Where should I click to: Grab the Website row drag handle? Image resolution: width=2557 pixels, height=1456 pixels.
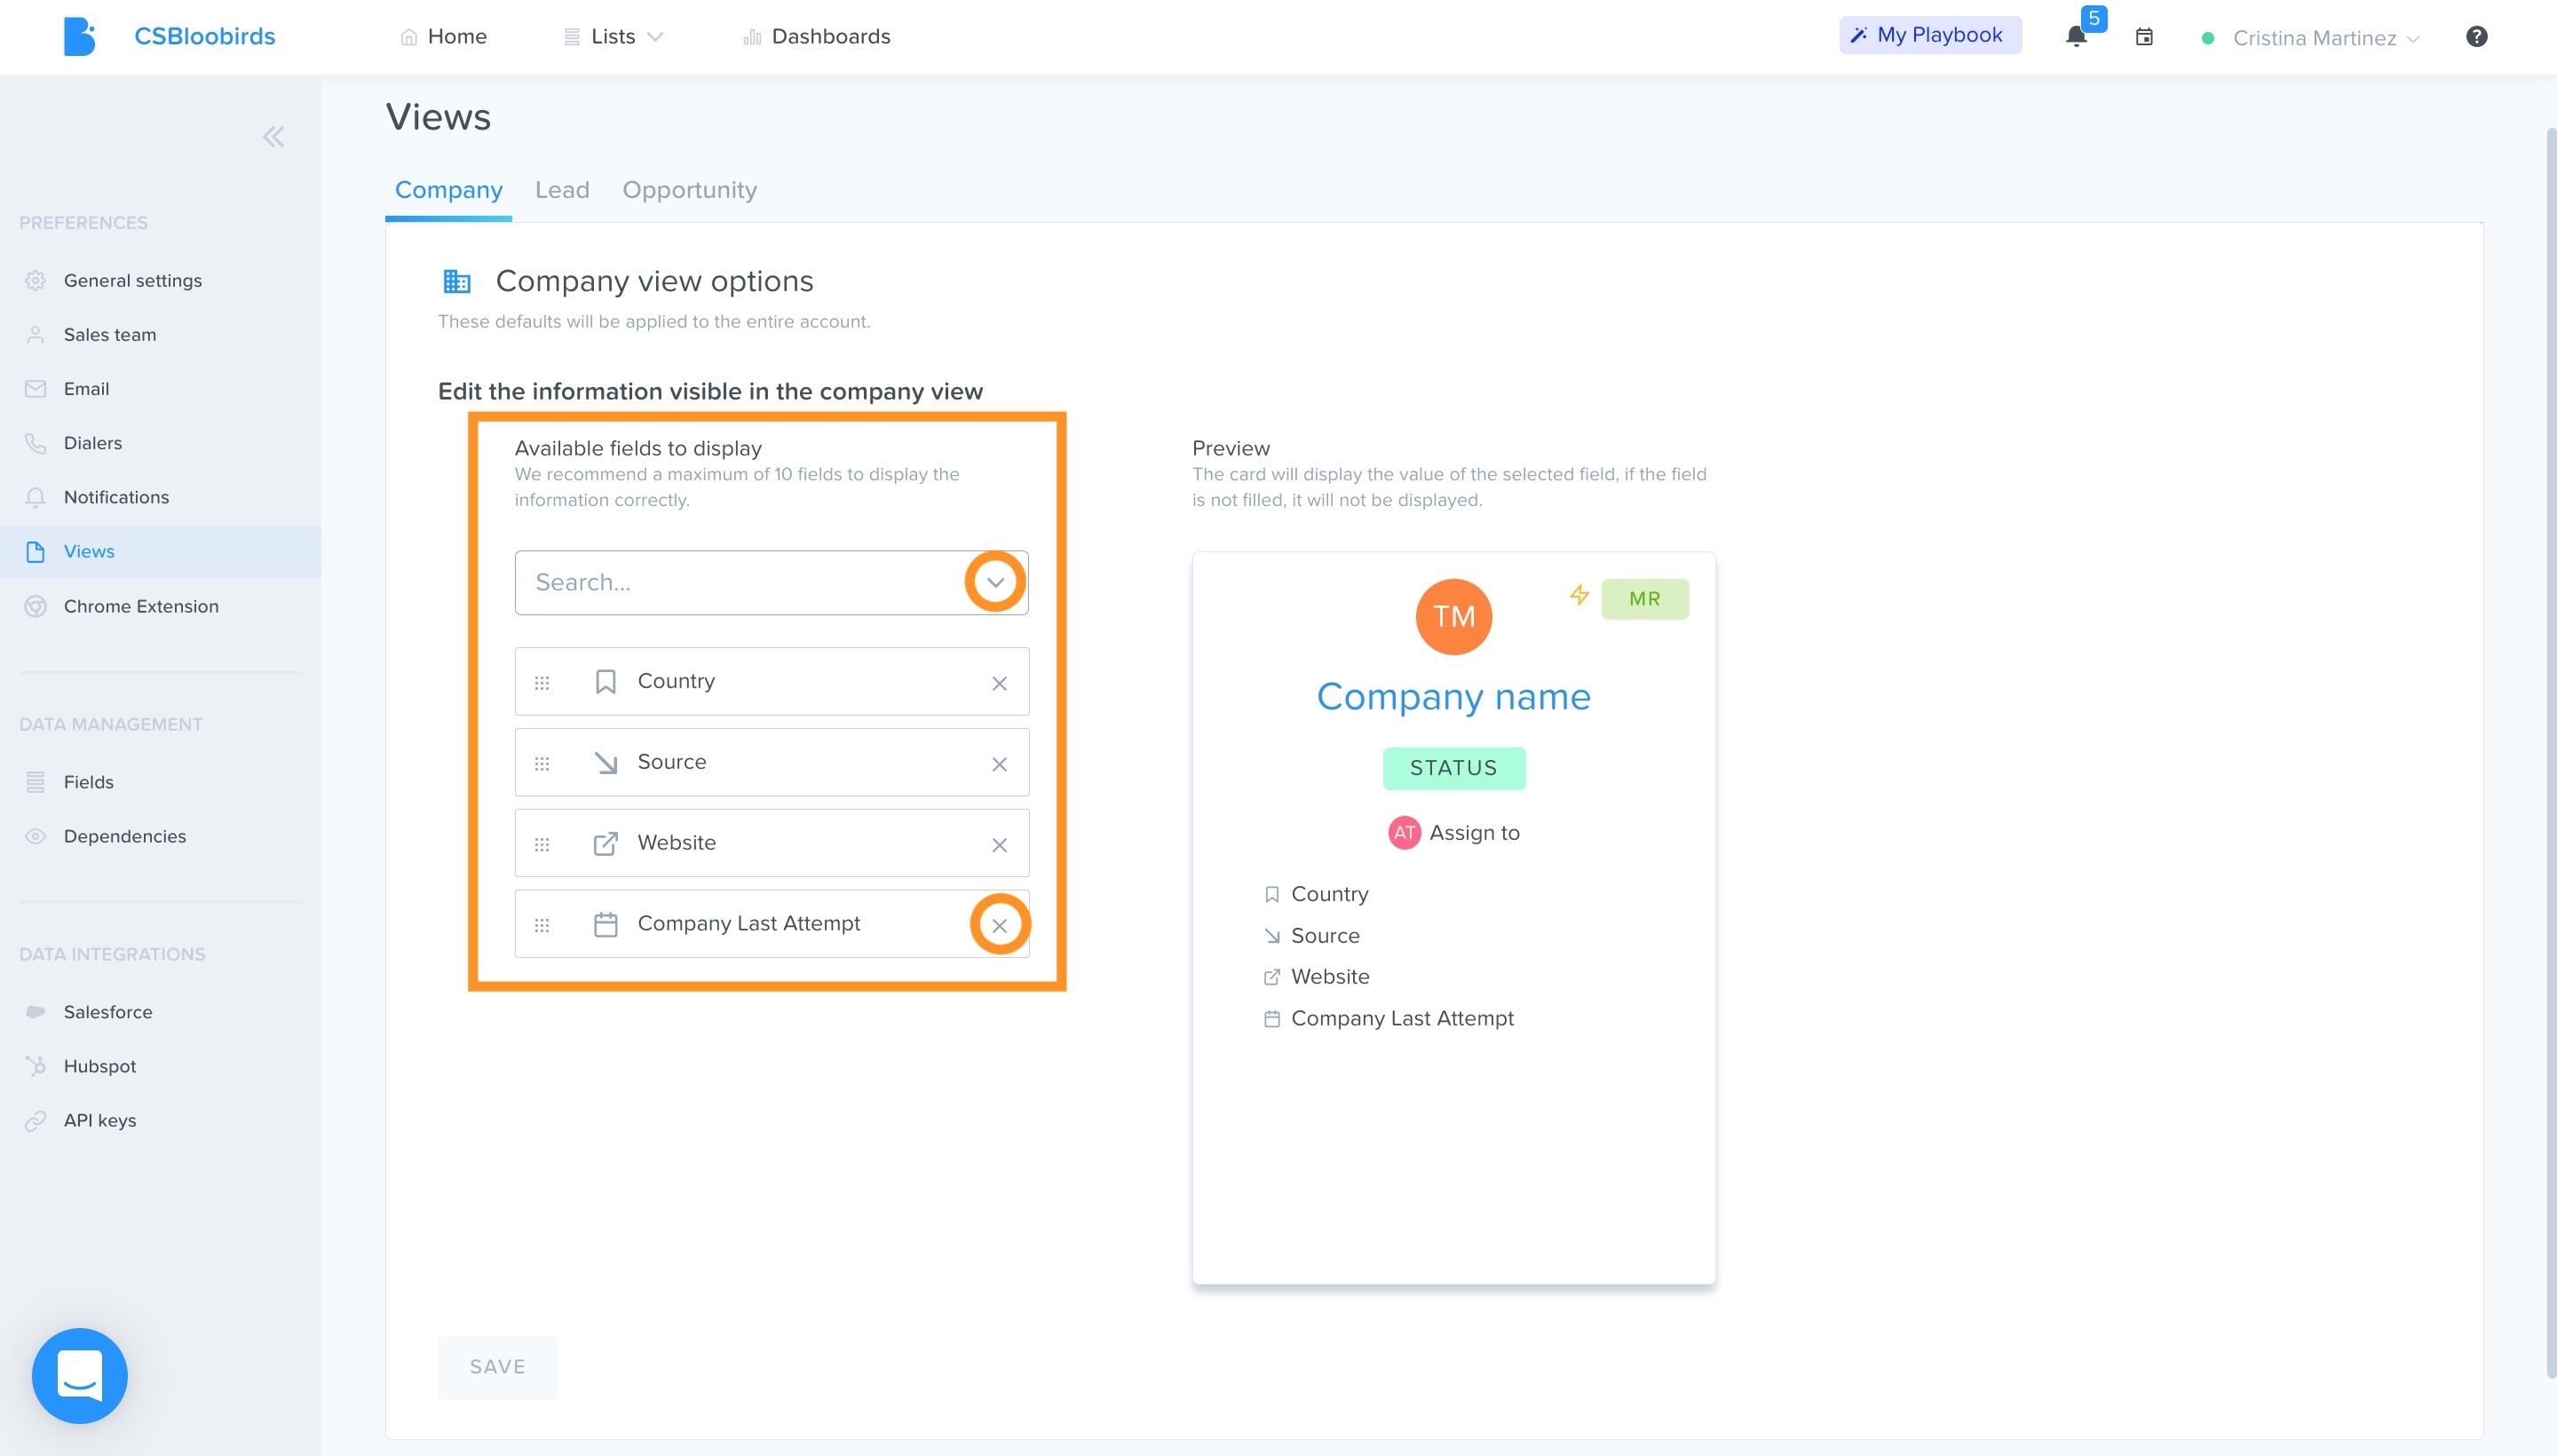(x=542, y=846)
